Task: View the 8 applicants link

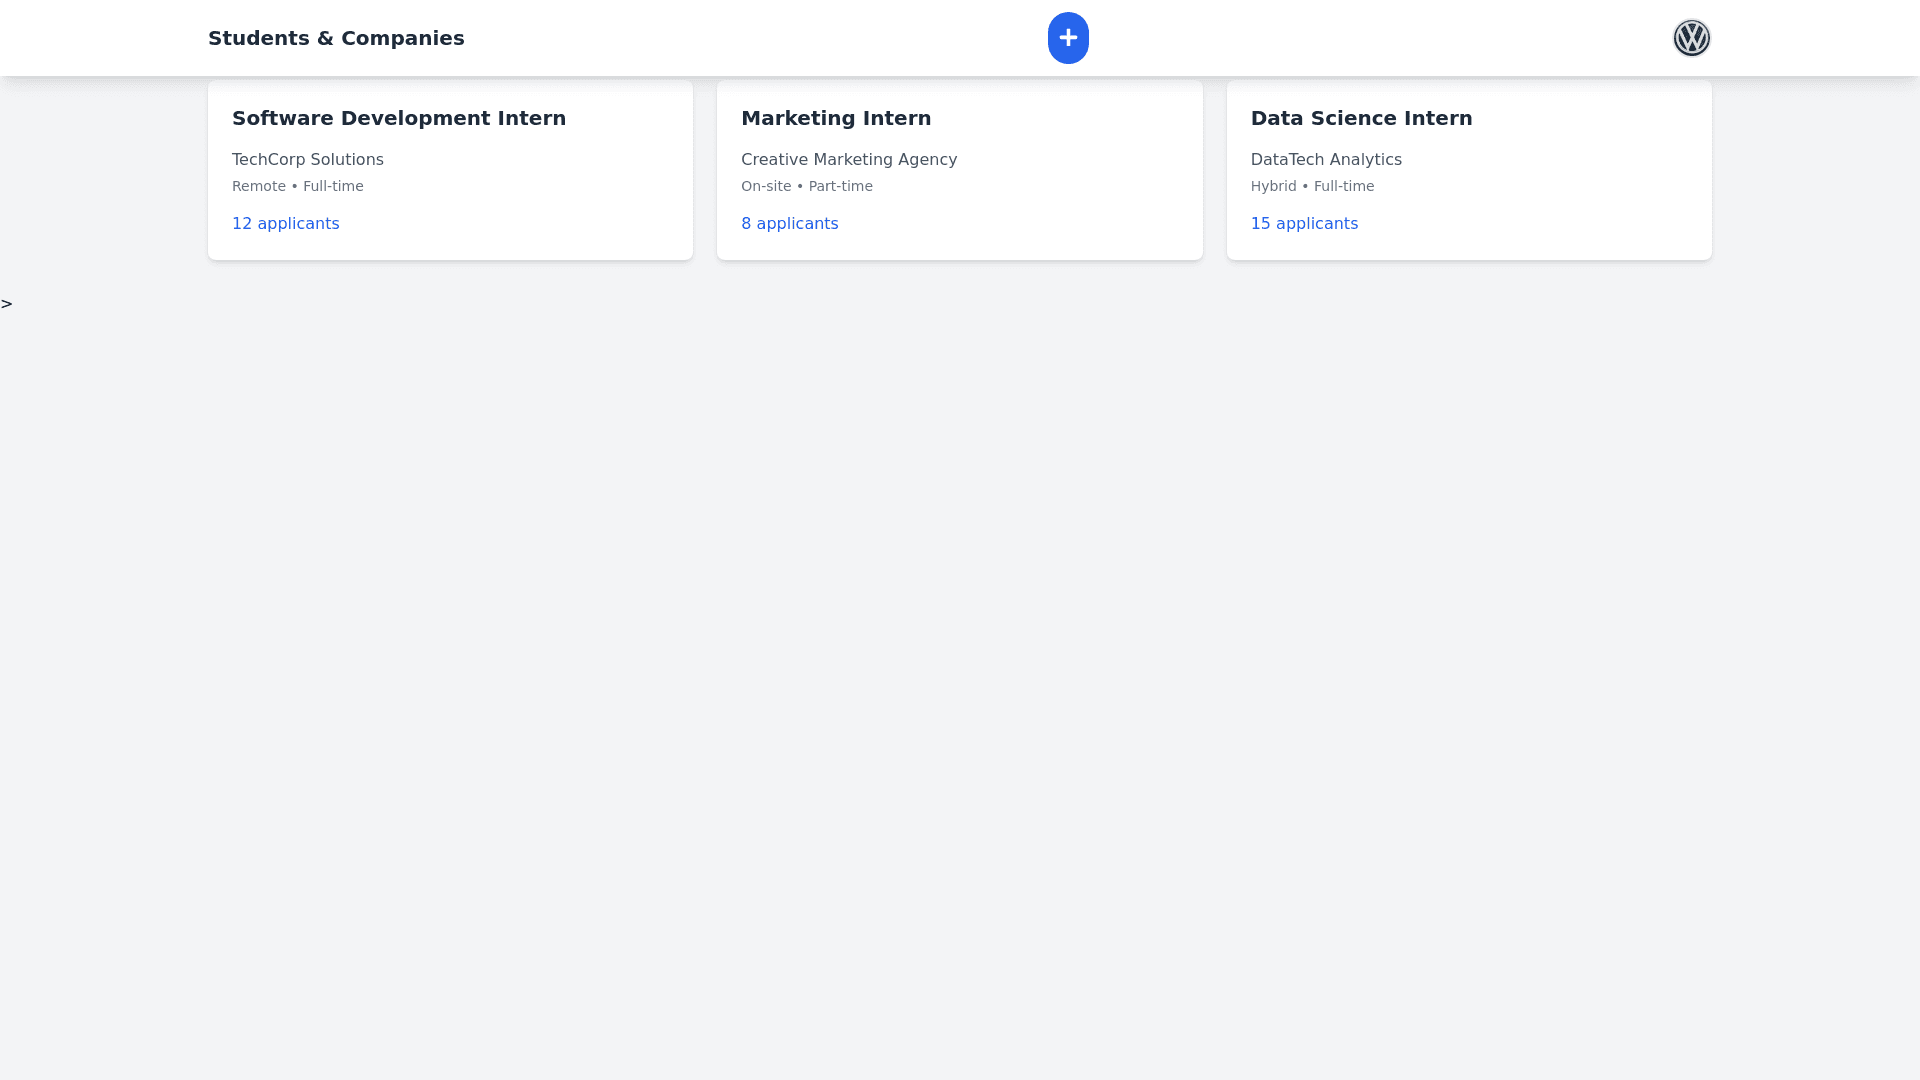Action: pos(789,224)
